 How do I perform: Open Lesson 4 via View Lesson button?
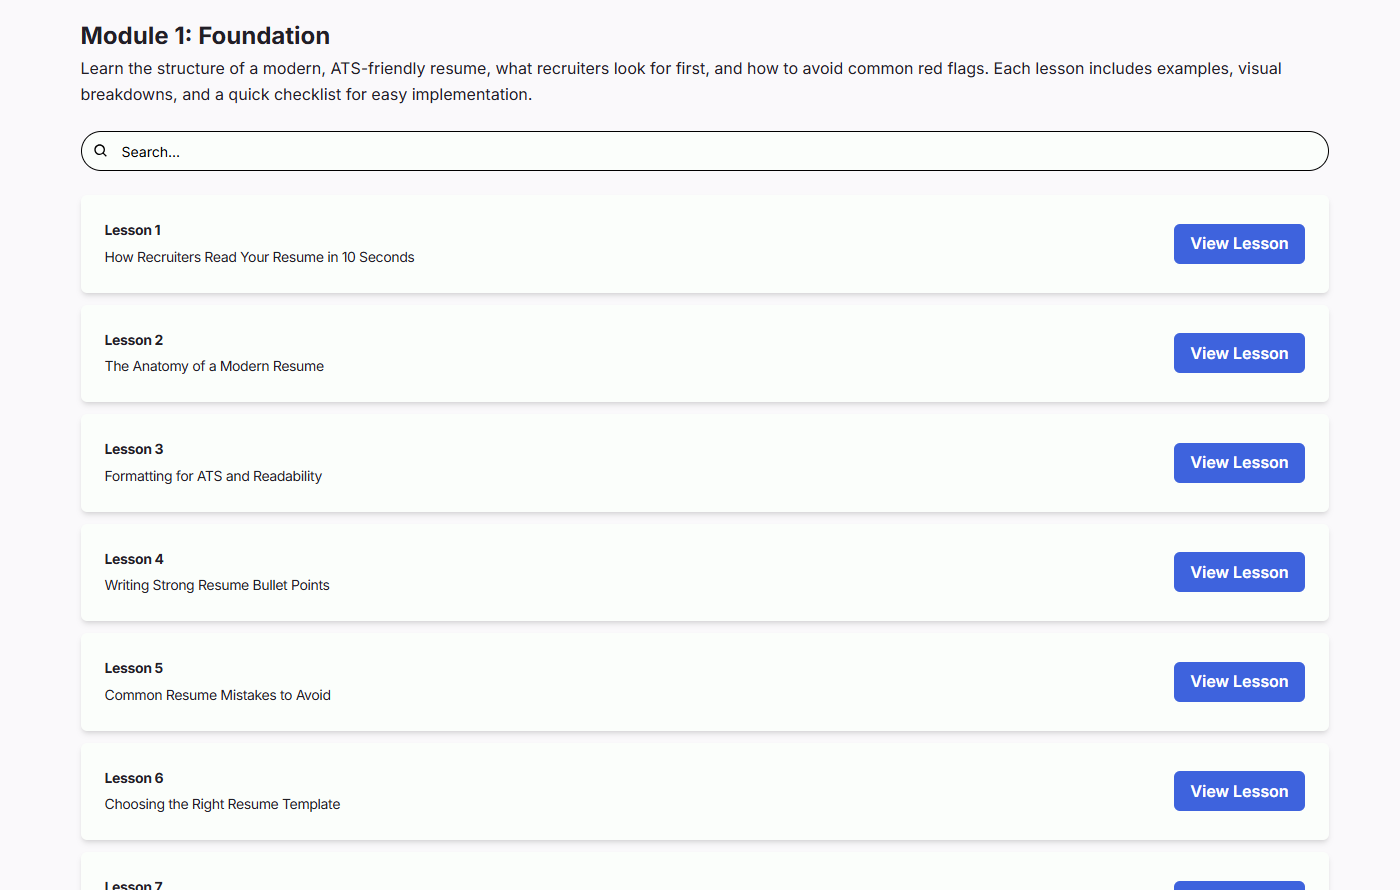click(1239, 572)
